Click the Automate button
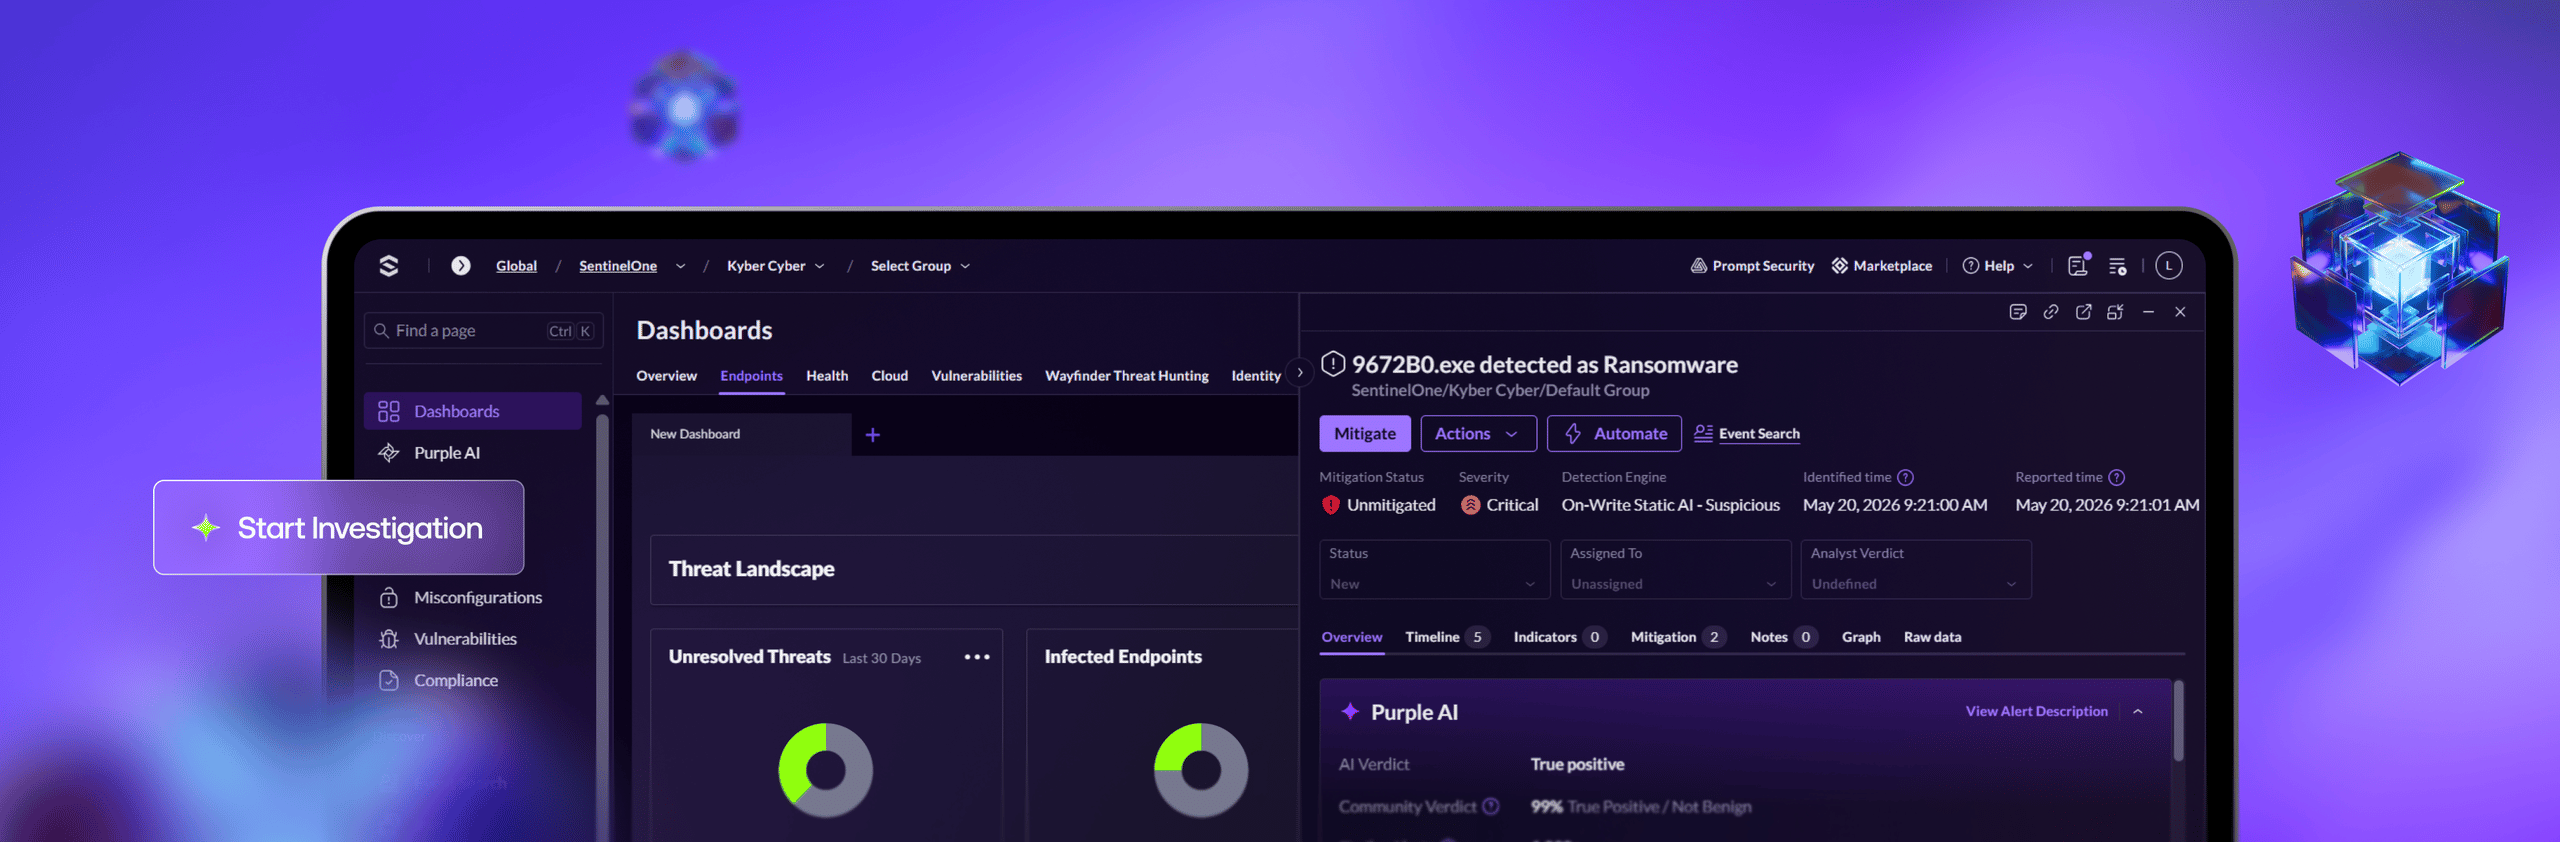Image resolution: width=2560 pixels, height=842 pixels. [1614, 434]
